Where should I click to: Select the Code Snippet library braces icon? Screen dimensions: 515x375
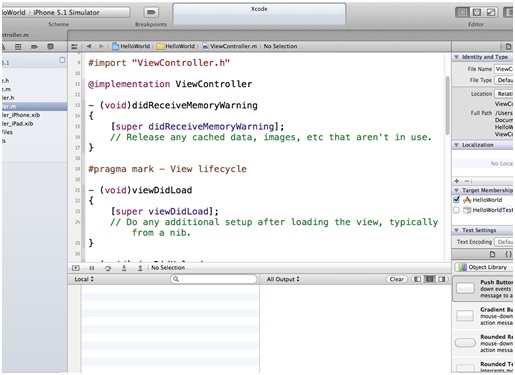[508, 254]
